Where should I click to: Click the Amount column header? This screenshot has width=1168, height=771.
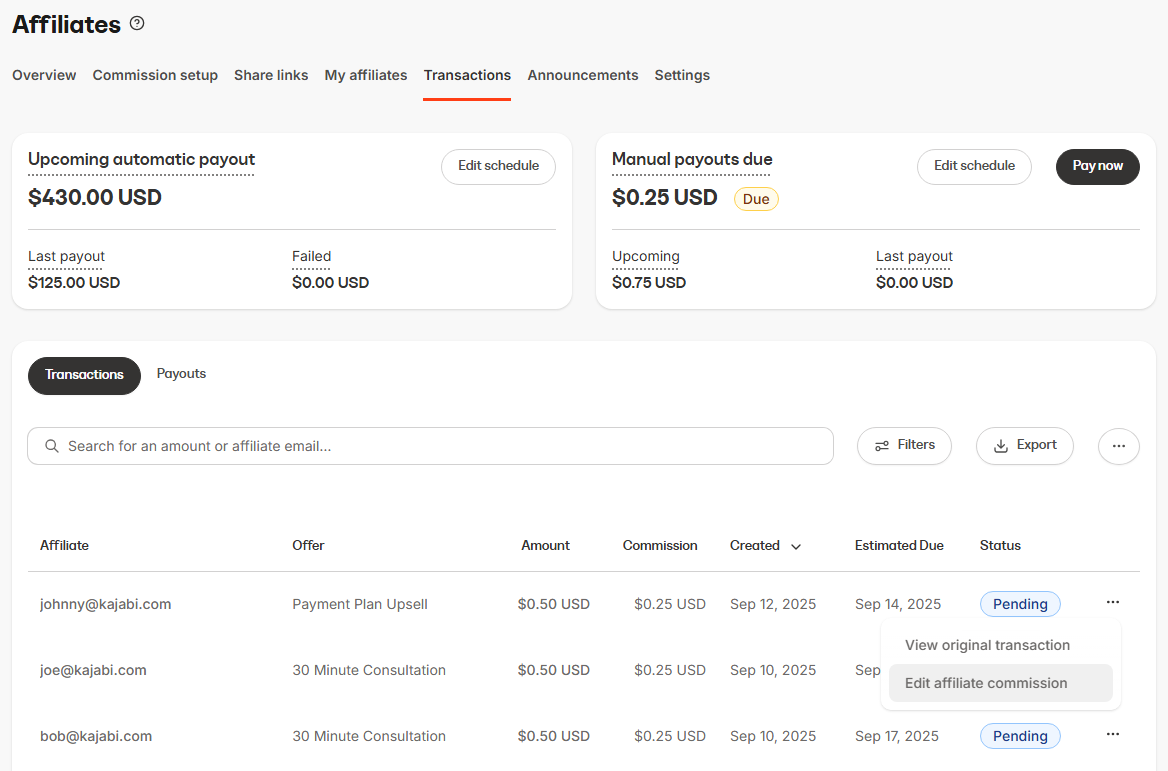point(545,545)
